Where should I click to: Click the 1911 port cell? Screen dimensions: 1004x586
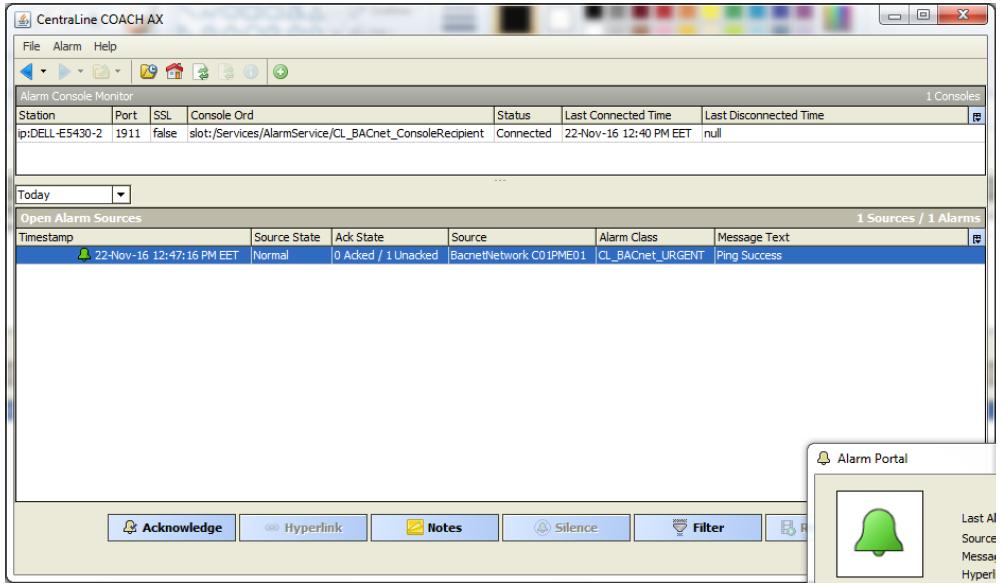[131, 133]
